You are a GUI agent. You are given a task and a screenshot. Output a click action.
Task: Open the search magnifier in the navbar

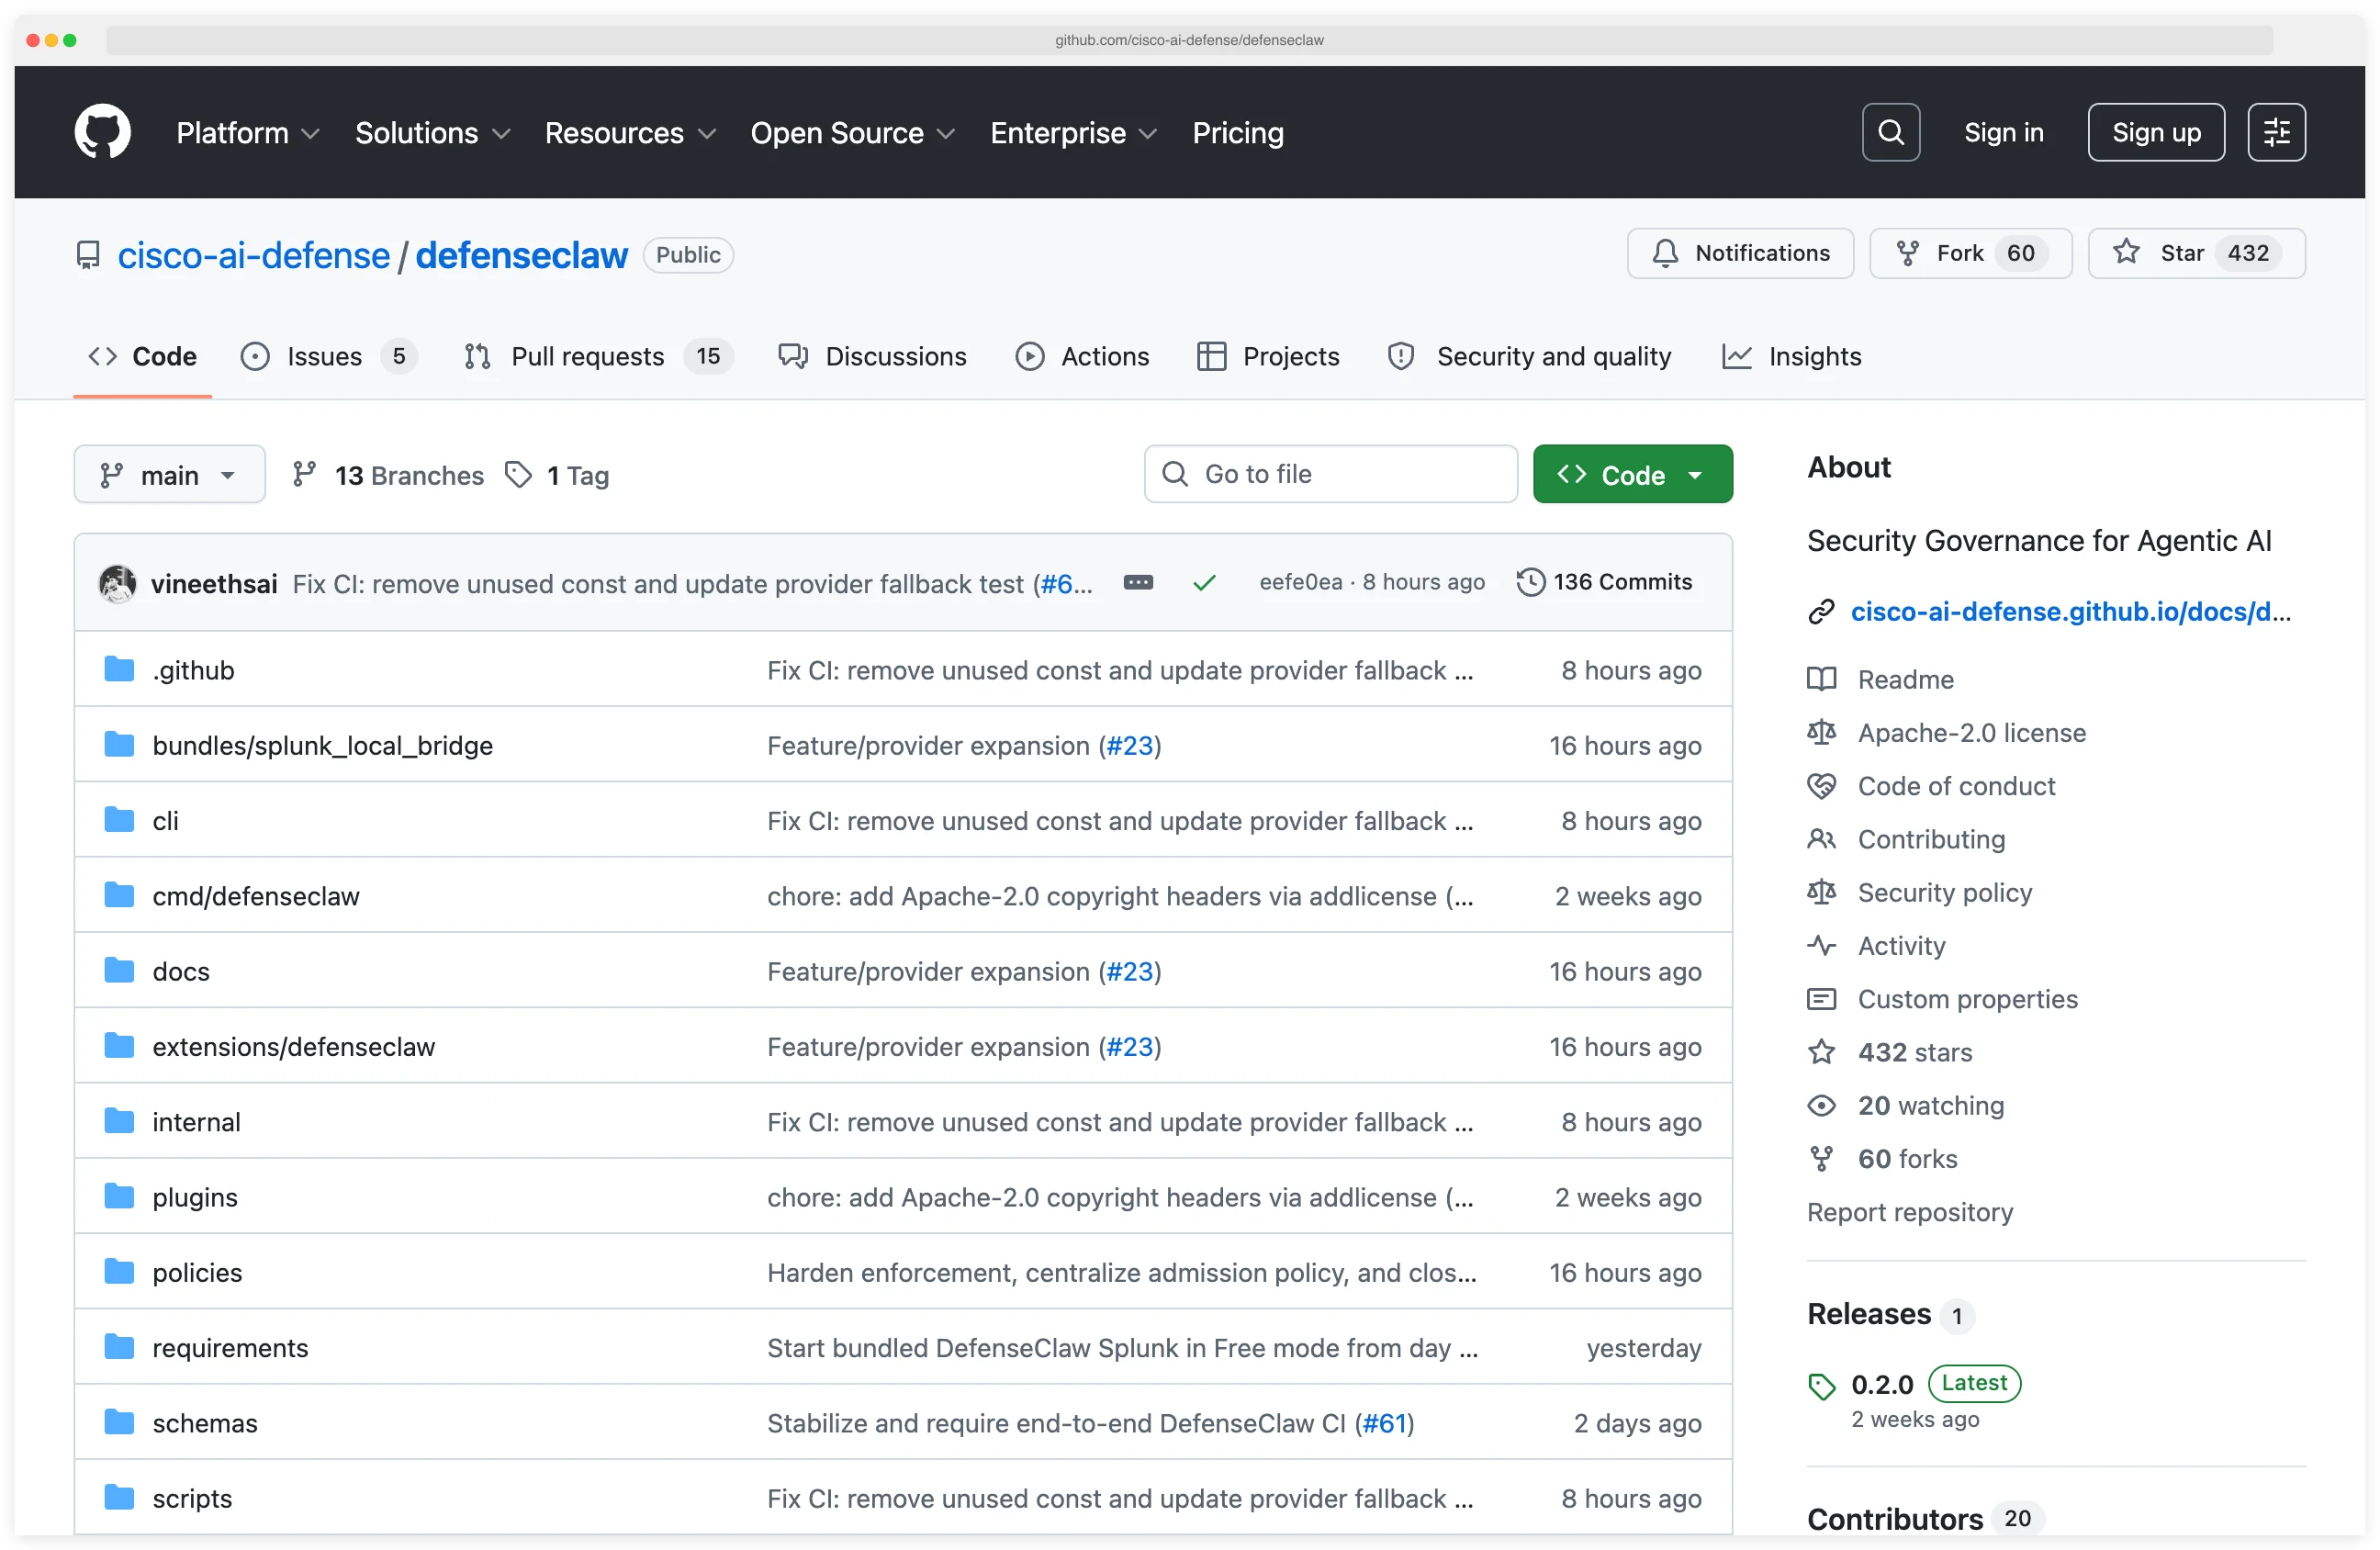click(x=1890, y=131)
